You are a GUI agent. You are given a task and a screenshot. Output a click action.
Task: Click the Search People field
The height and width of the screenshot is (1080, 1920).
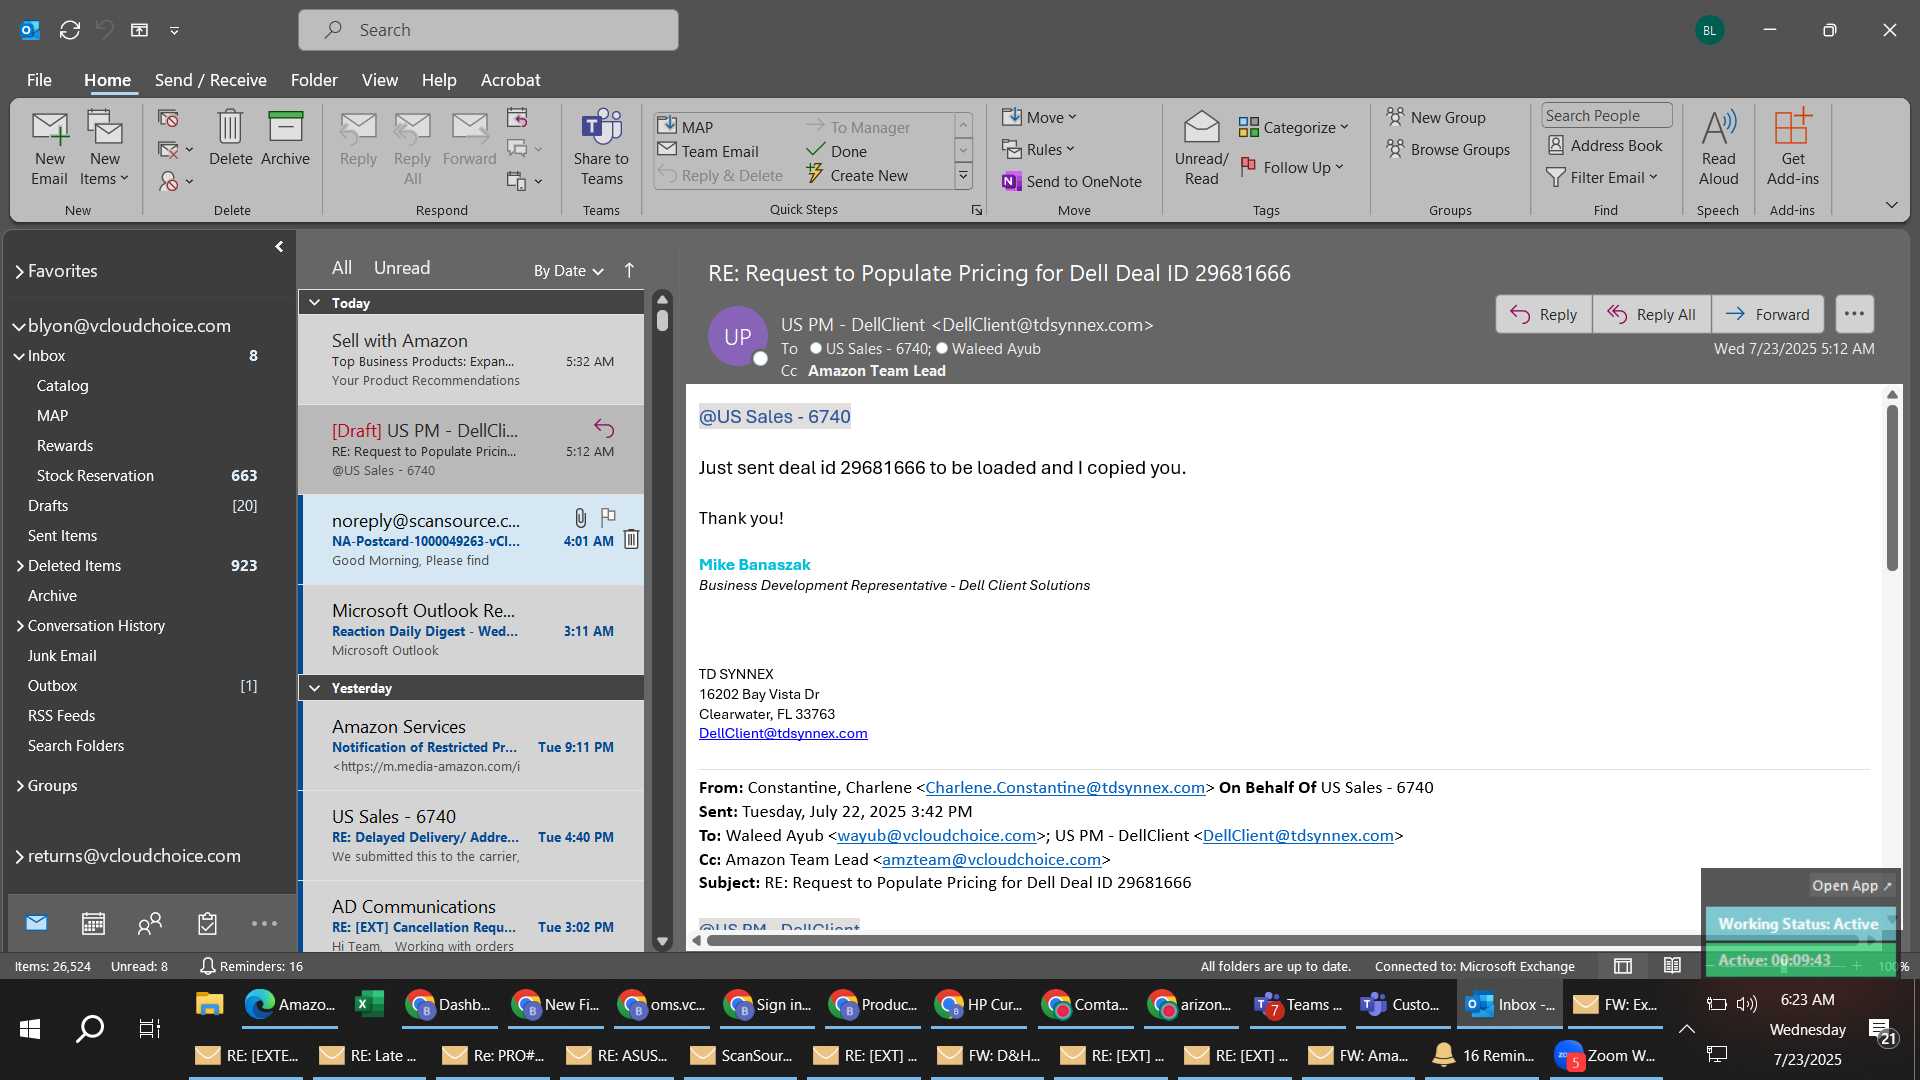(1606, 115)
